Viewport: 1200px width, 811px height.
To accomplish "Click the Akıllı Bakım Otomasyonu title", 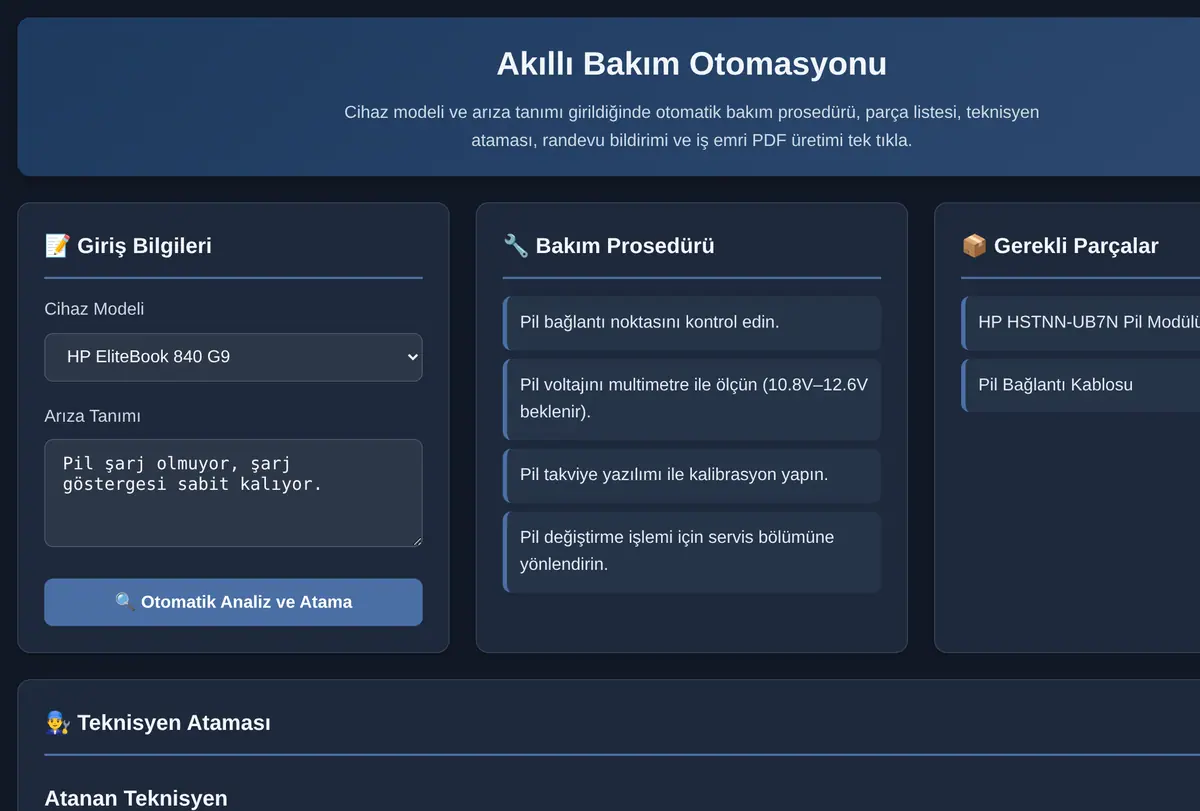I will tap(692, 64).
